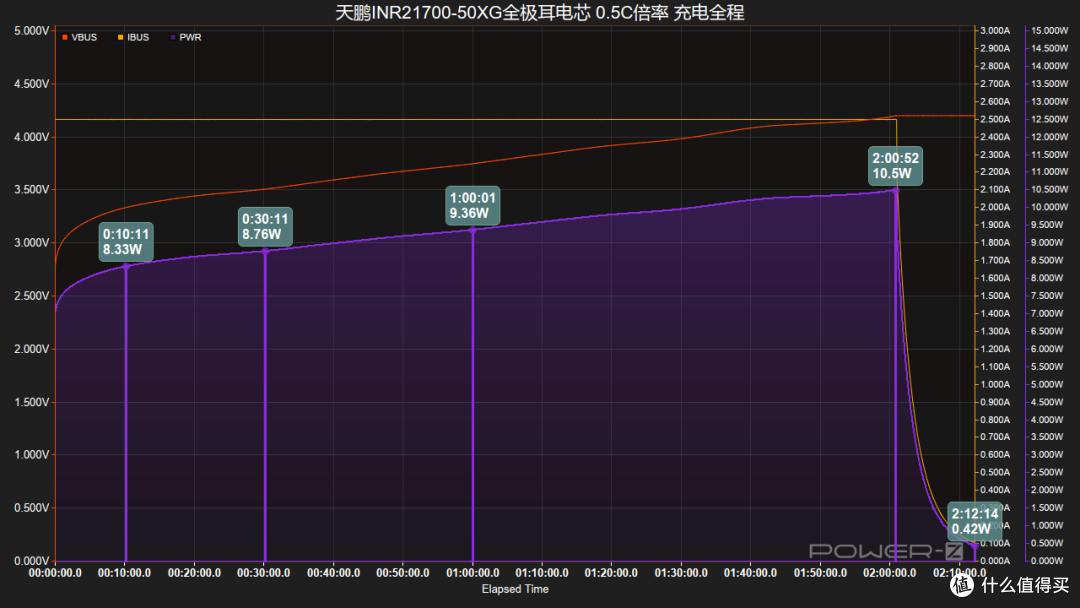Click the 3.500V voltage axis label
The height and width of the screenshot is (608, 1080).
32,190
